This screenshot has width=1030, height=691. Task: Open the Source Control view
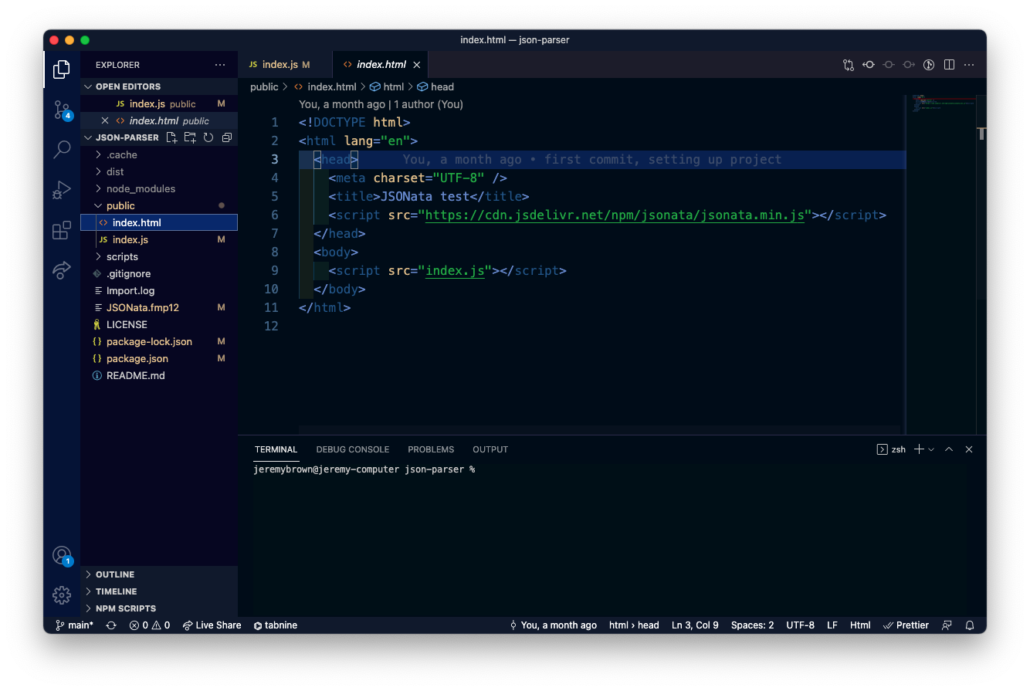(62, 110)
